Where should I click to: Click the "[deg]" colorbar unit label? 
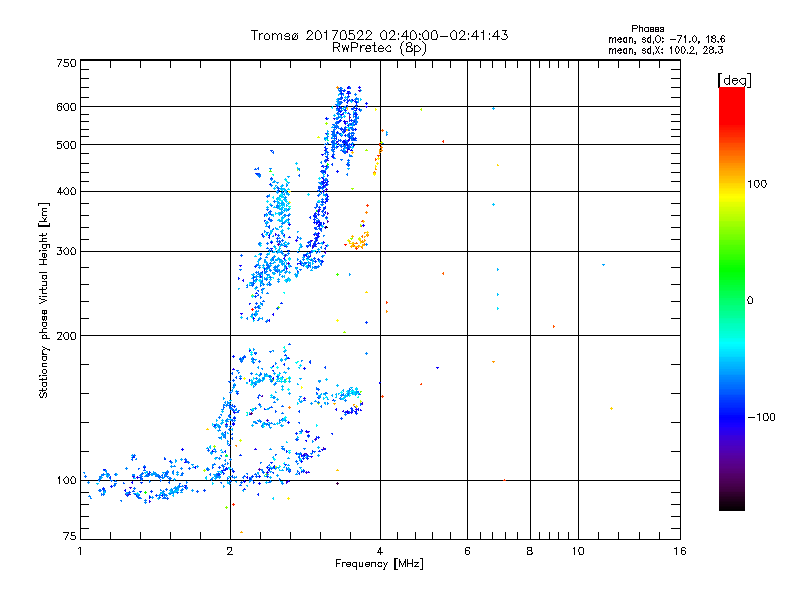tap(734, 80)
